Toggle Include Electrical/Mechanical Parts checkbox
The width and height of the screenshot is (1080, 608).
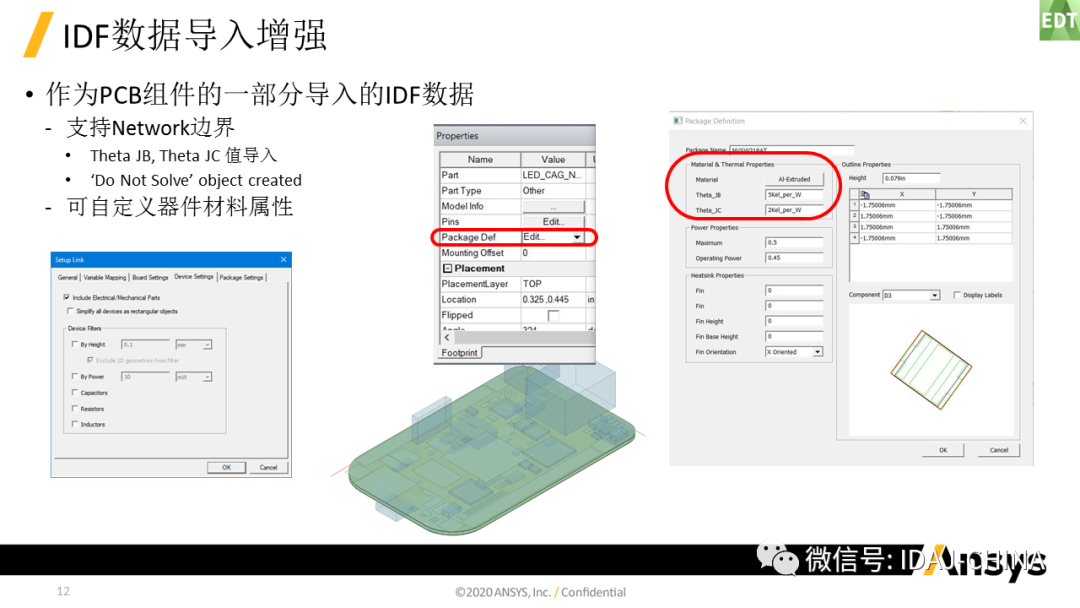67,297
